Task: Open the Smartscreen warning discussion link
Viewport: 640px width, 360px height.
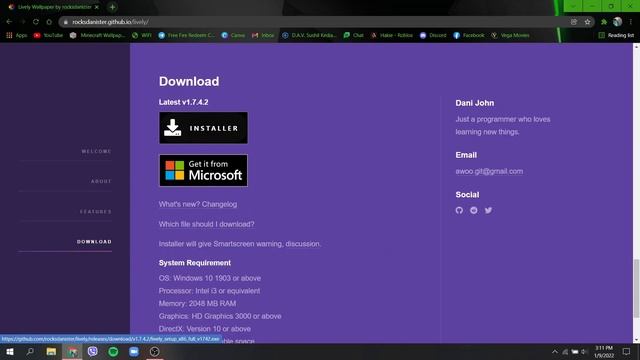Action: (303, 244)
